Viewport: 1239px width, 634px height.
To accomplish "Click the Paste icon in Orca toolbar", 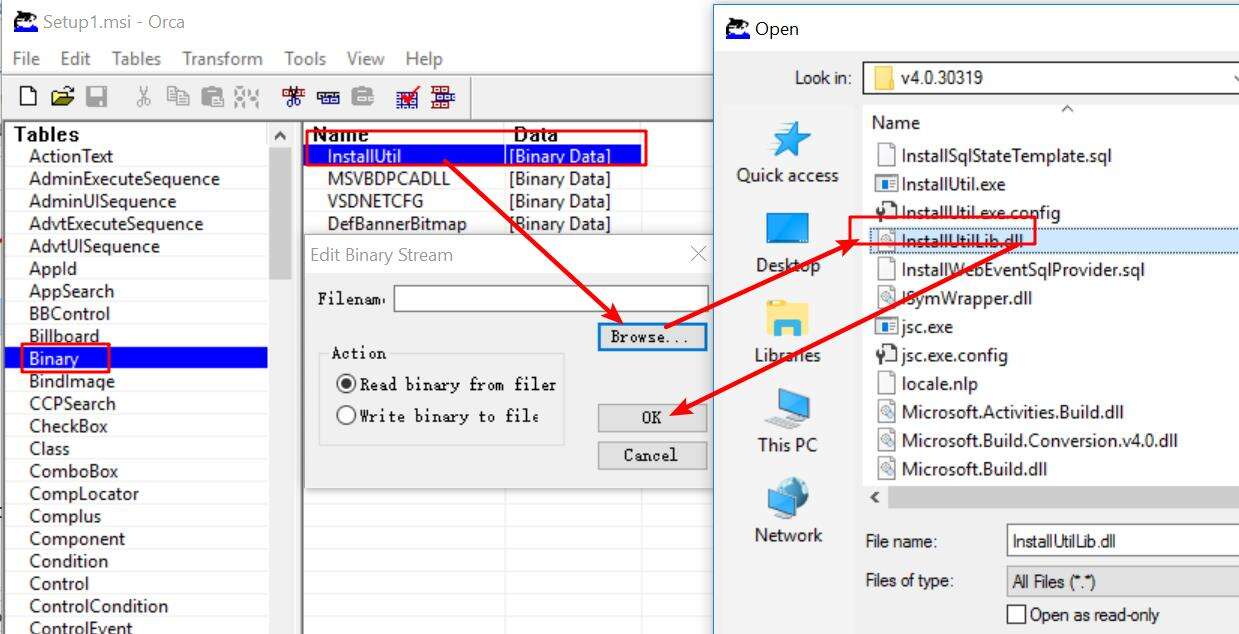I will (212, 97).
